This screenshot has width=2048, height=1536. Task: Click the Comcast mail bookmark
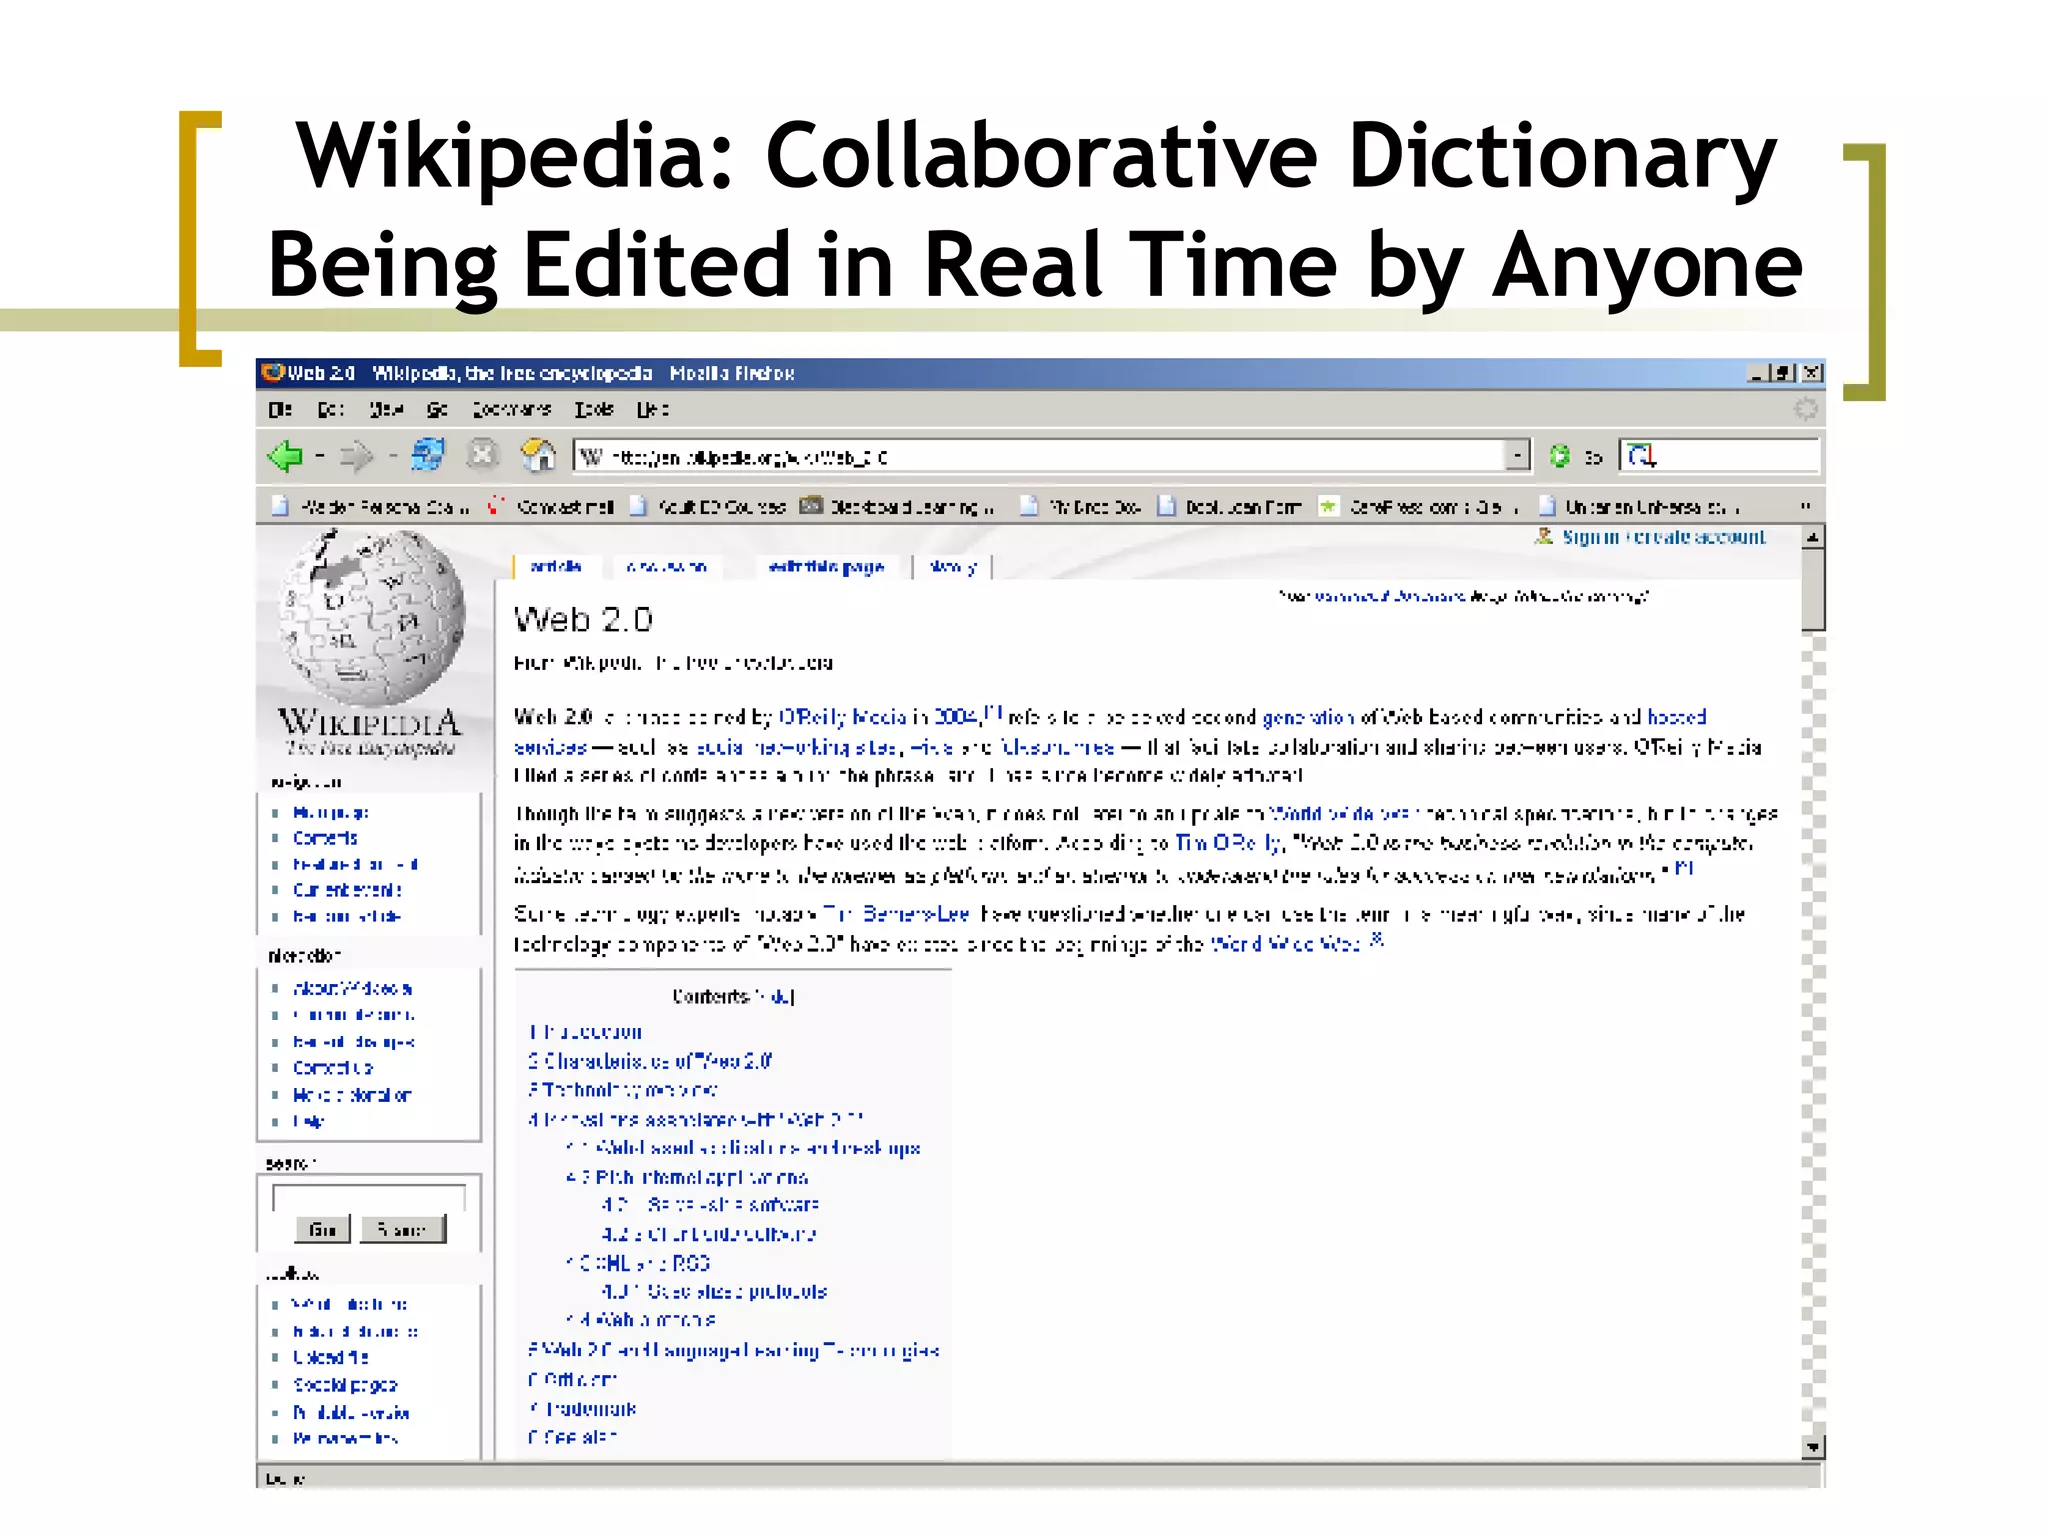pyautogui.click(x=550, y=506)
